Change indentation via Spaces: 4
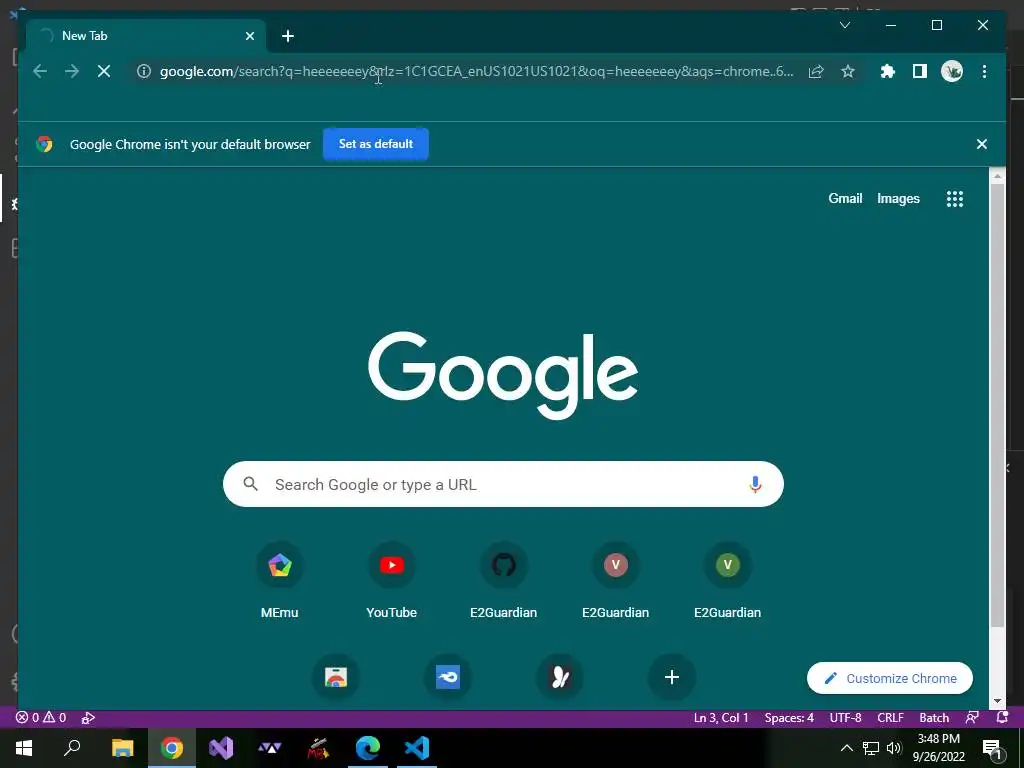The width and height of the screenshot is (1024, 768). click(x=789, y=718)
